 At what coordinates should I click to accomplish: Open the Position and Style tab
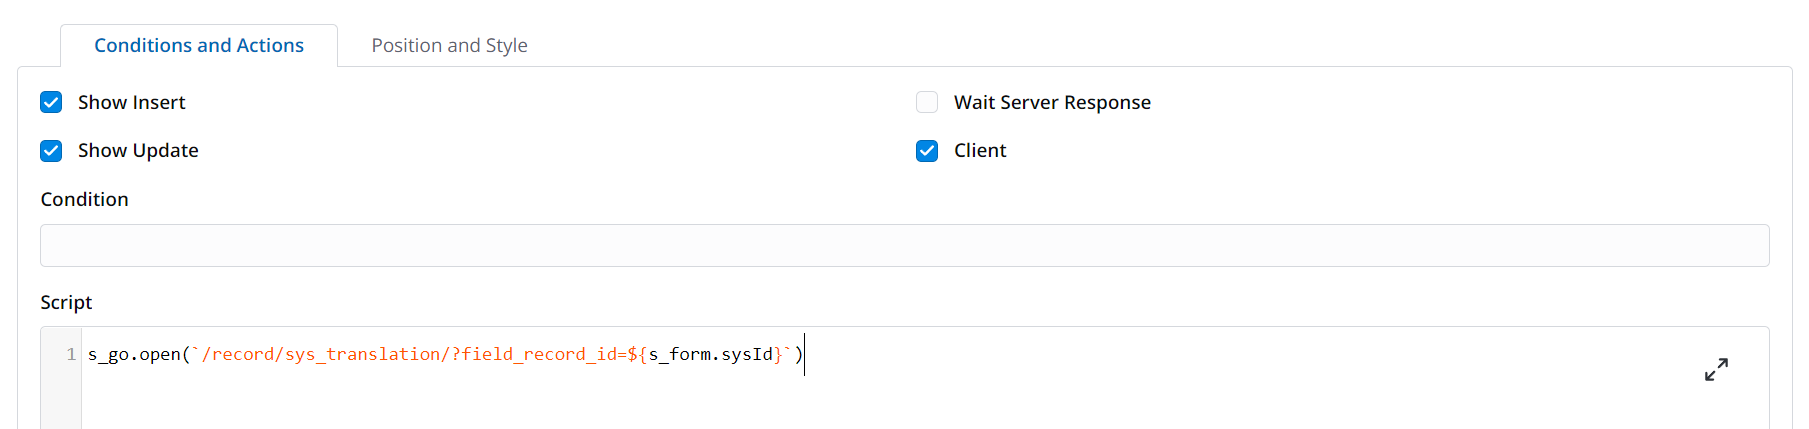[449, 46]
